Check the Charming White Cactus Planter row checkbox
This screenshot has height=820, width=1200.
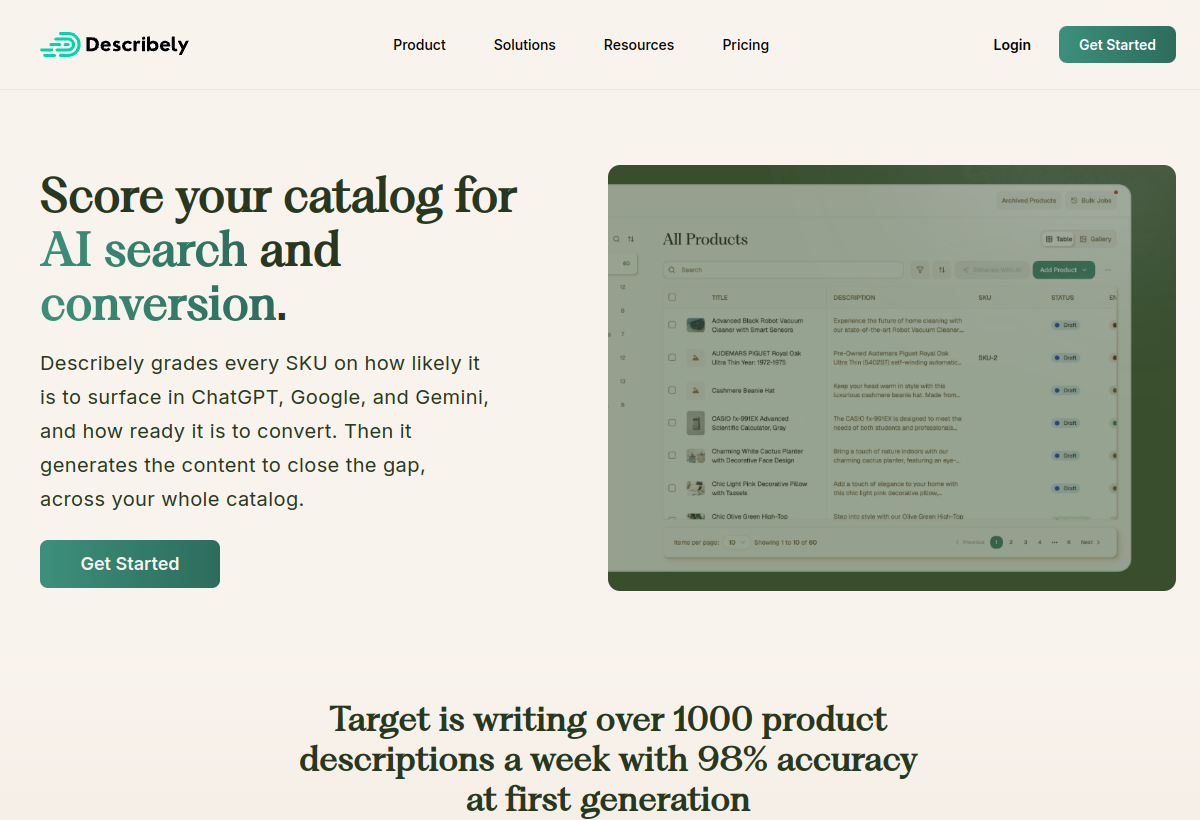(x=672, y=456)
